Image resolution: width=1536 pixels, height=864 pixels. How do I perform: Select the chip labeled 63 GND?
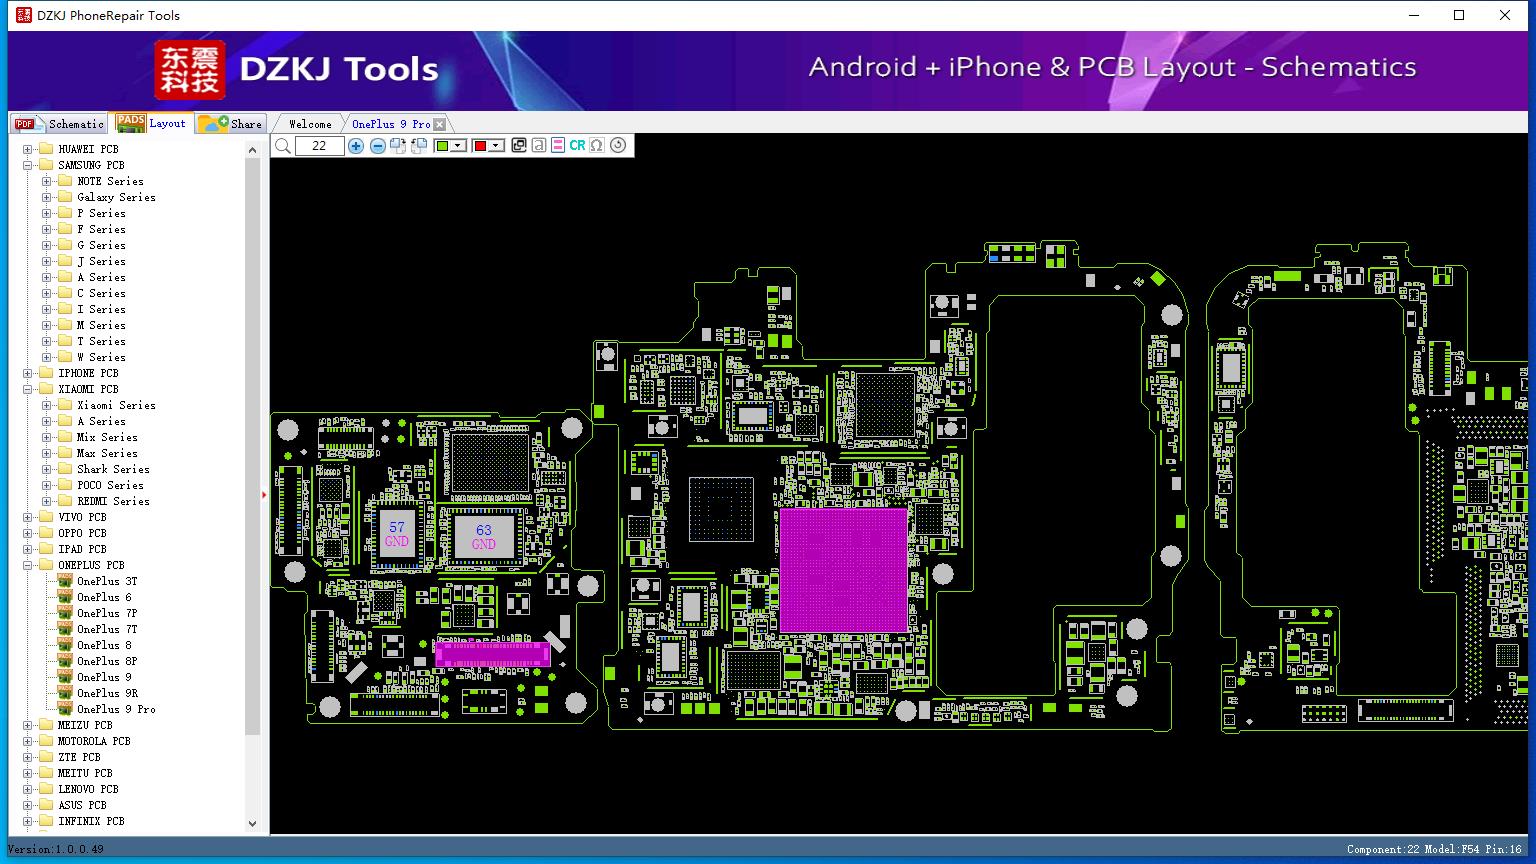pos(484,537)
